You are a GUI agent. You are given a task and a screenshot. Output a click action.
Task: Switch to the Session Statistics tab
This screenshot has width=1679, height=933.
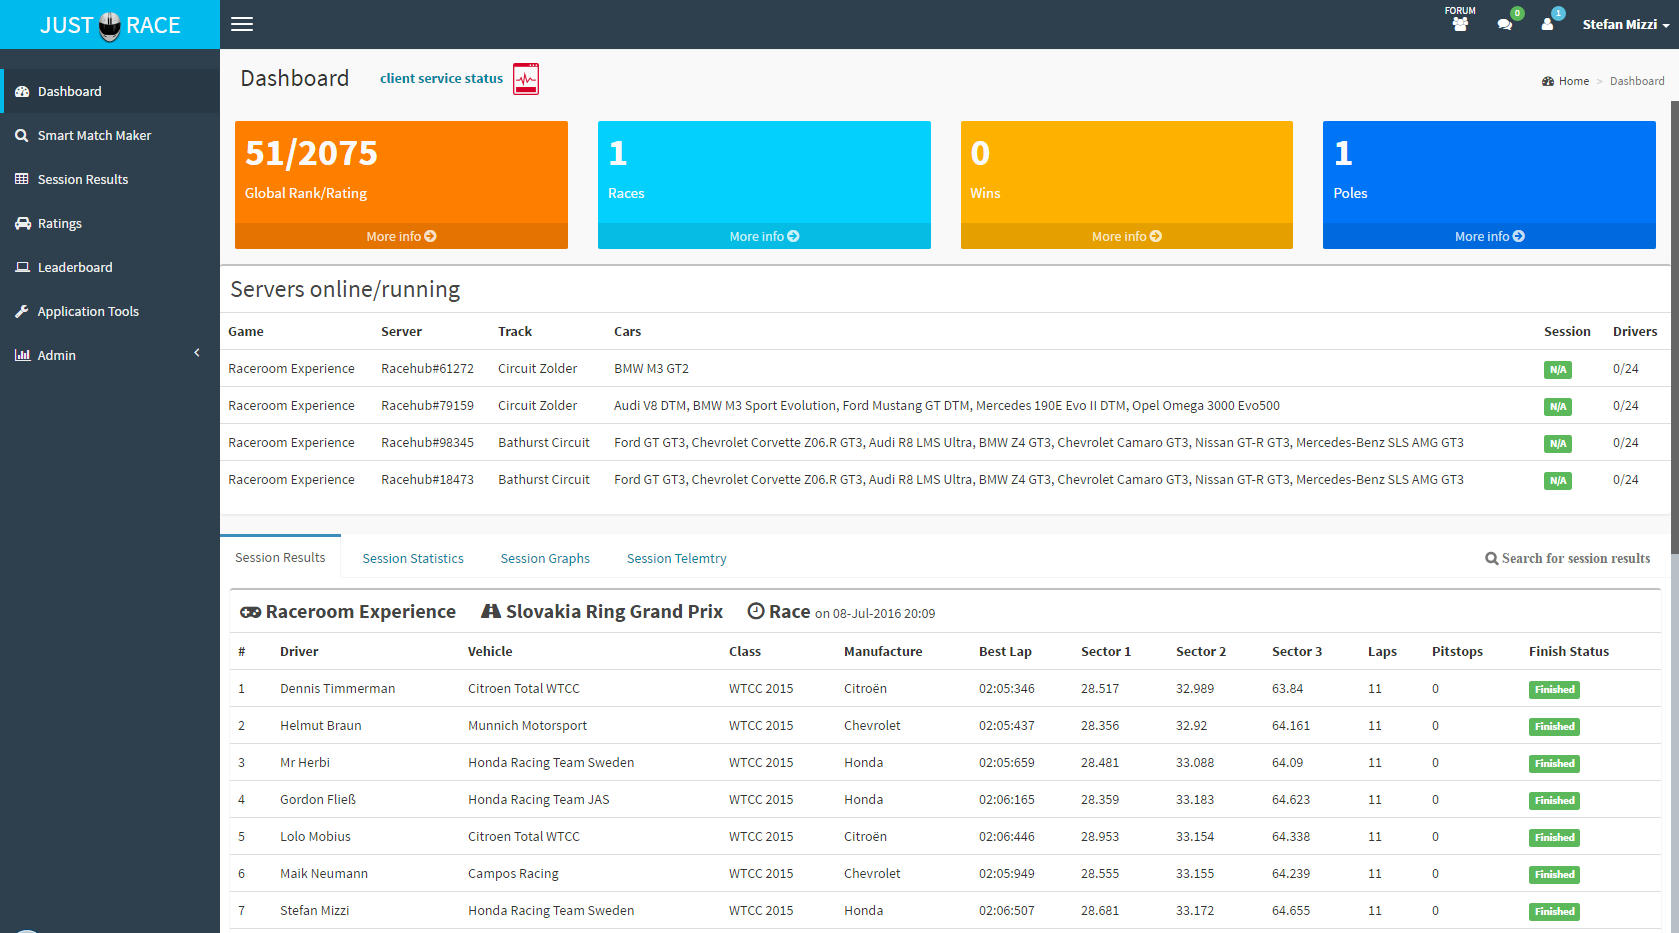pyautogui.click(x=413, y=558)
